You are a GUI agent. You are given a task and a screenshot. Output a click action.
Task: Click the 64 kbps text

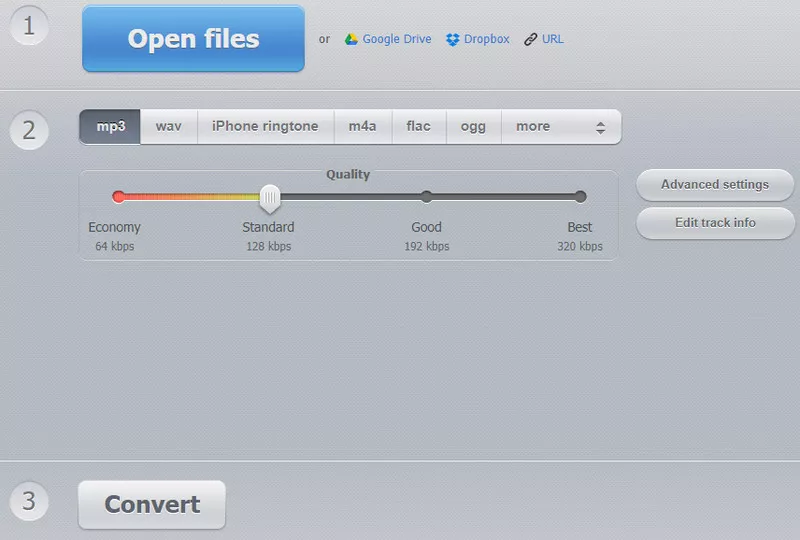pos(115,246)
